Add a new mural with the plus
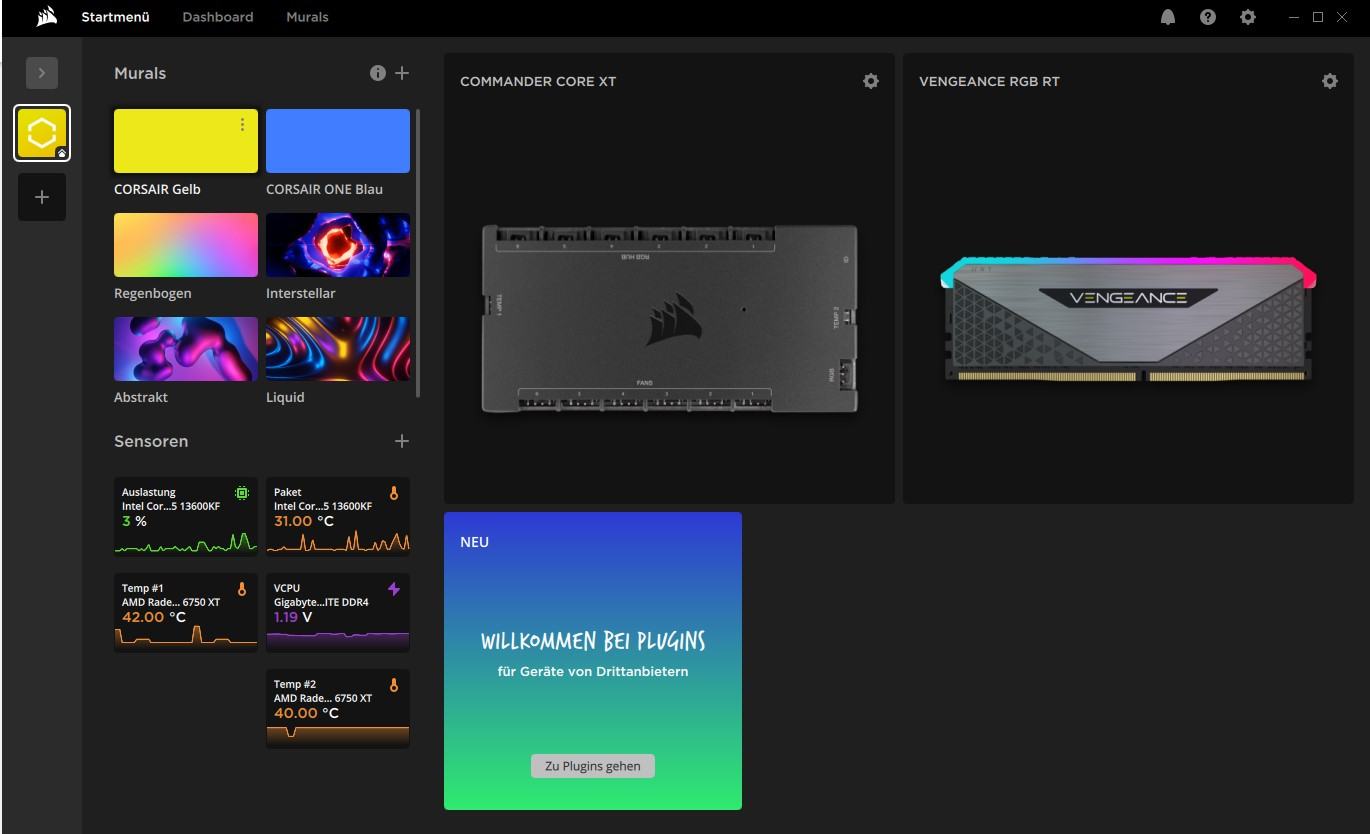1370x834 pixels. pyautogui.click(x=402, y=73)
